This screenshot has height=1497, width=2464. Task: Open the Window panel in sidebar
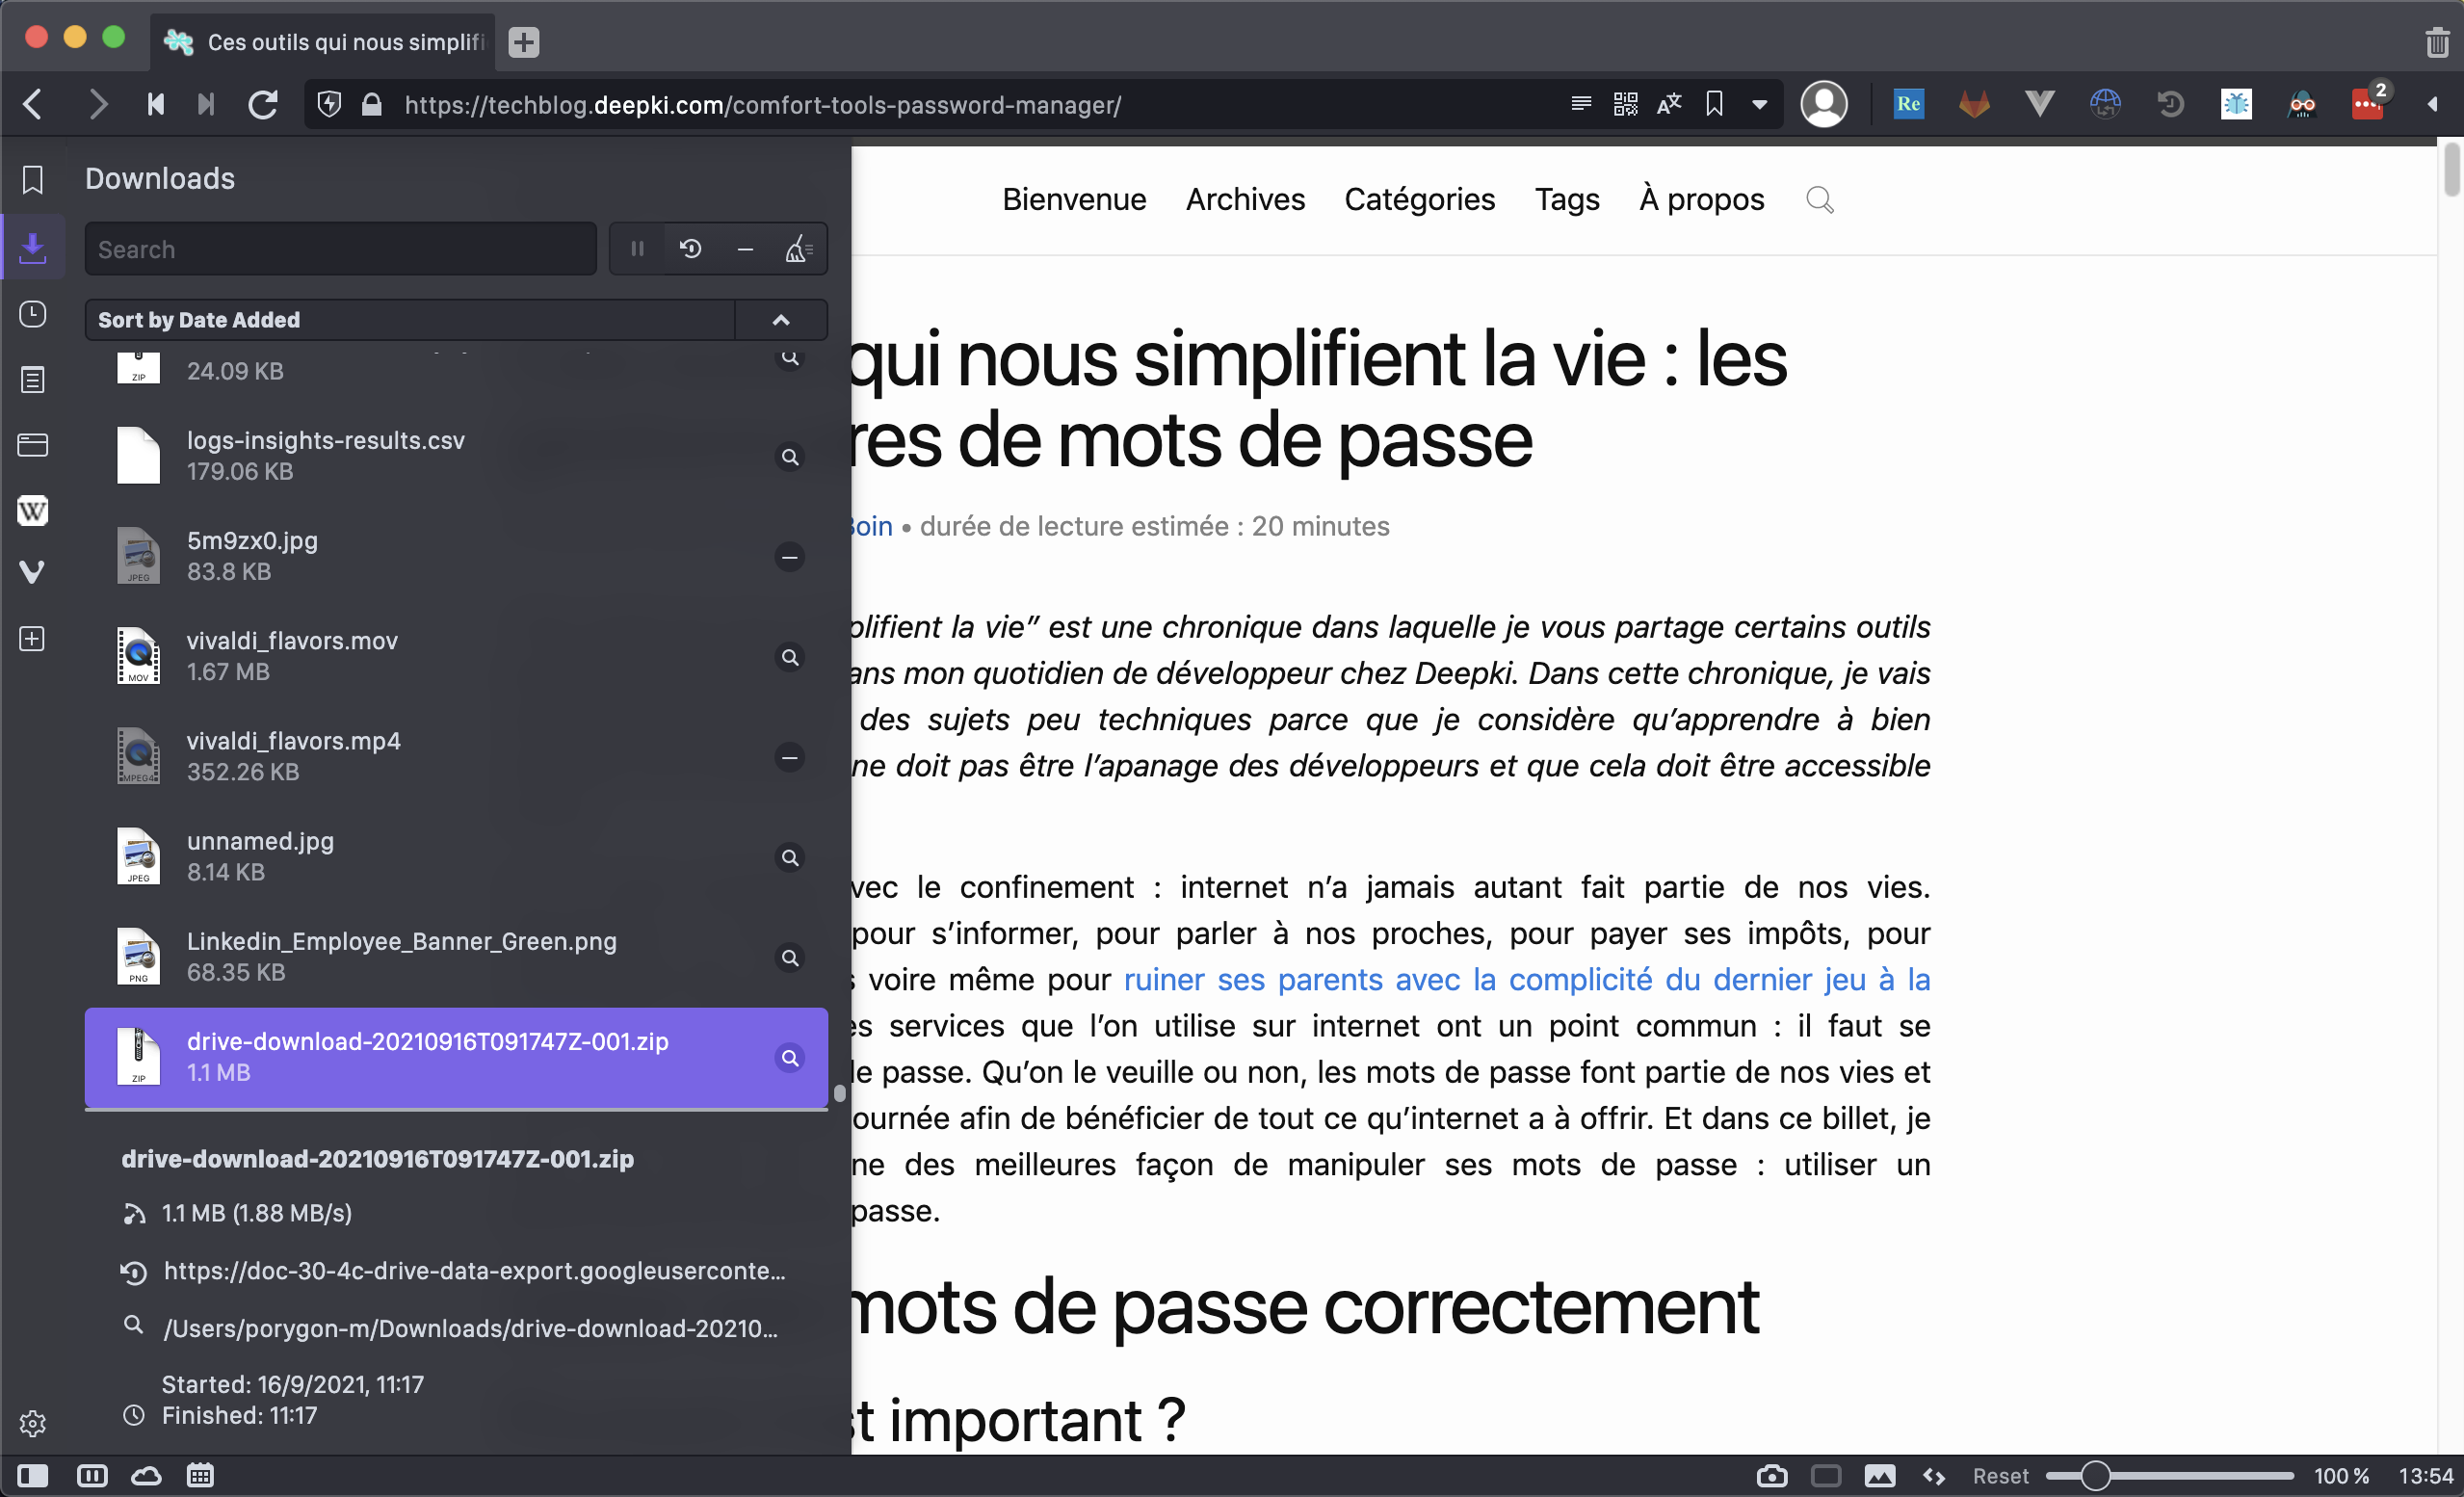pyautogui.click(x=32, y=445)
